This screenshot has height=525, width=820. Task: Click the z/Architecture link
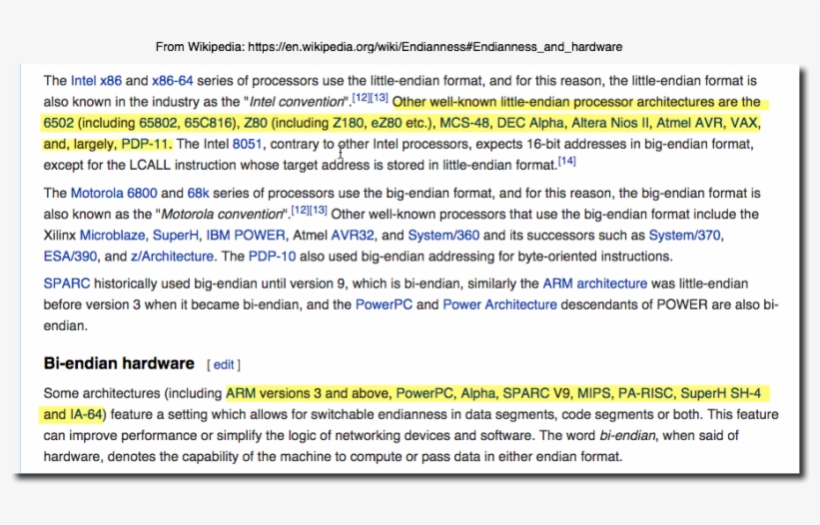[172, 257]
